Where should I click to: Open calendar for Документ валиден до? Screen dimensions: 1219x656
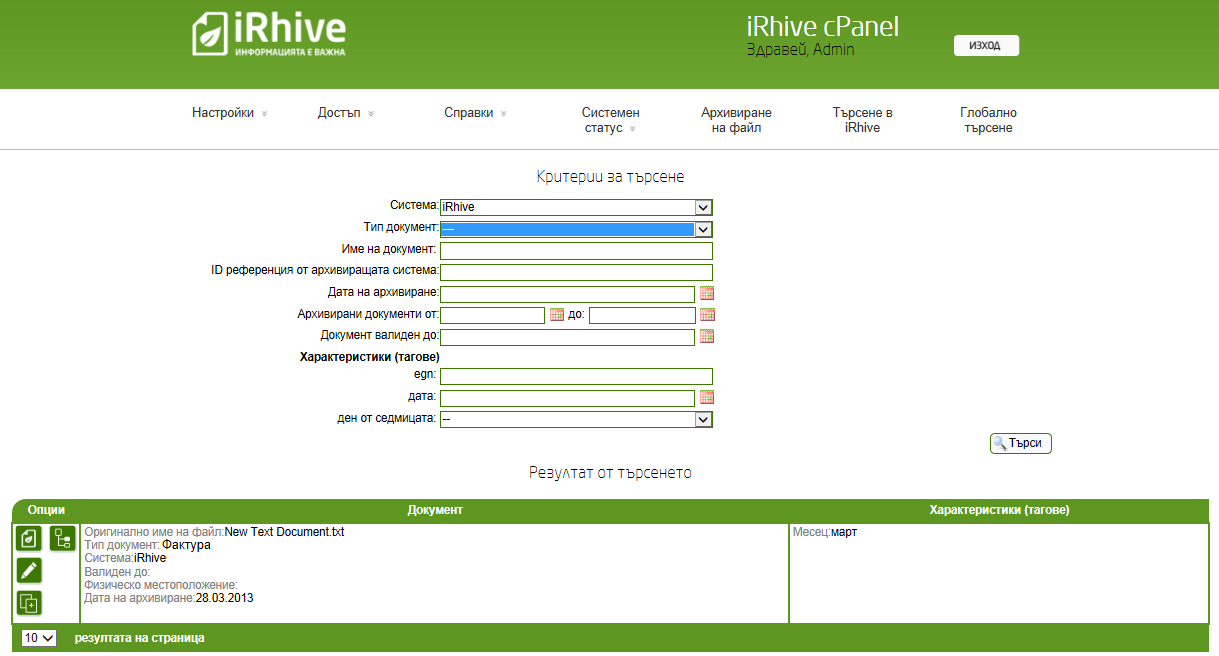point(707,337)
